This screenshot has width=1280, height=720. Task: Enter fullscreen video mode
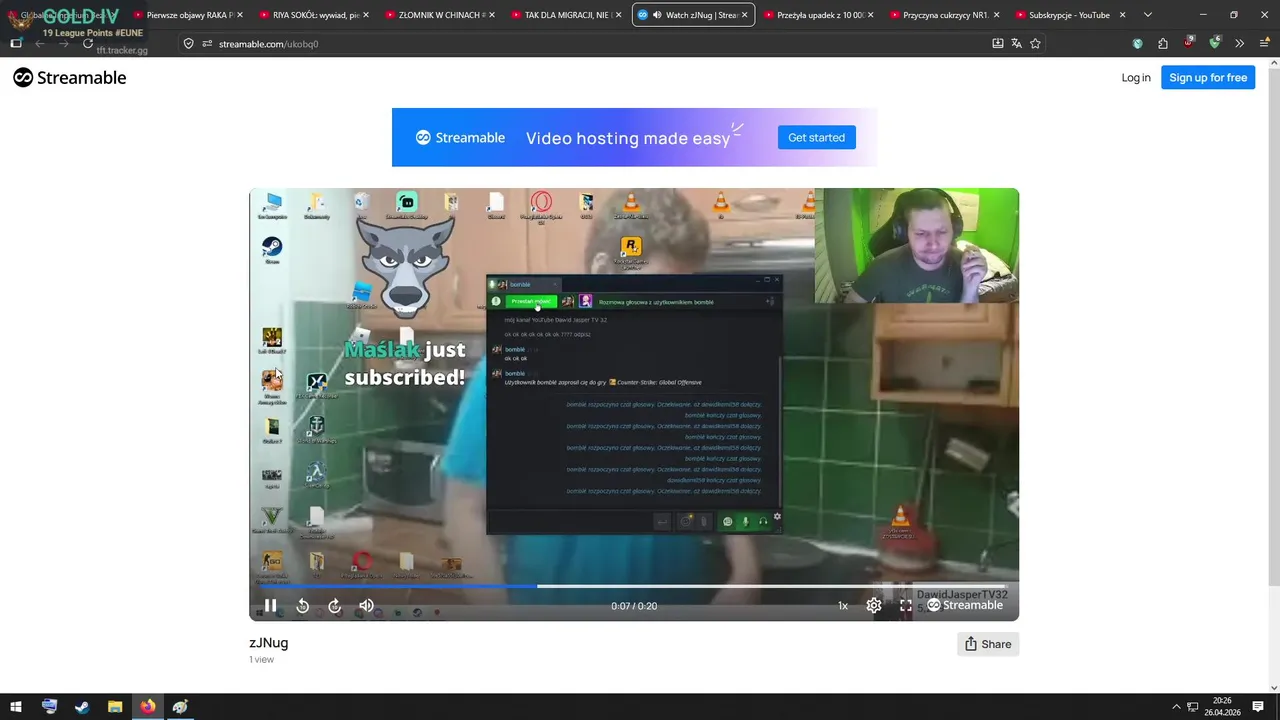[906, 606]
